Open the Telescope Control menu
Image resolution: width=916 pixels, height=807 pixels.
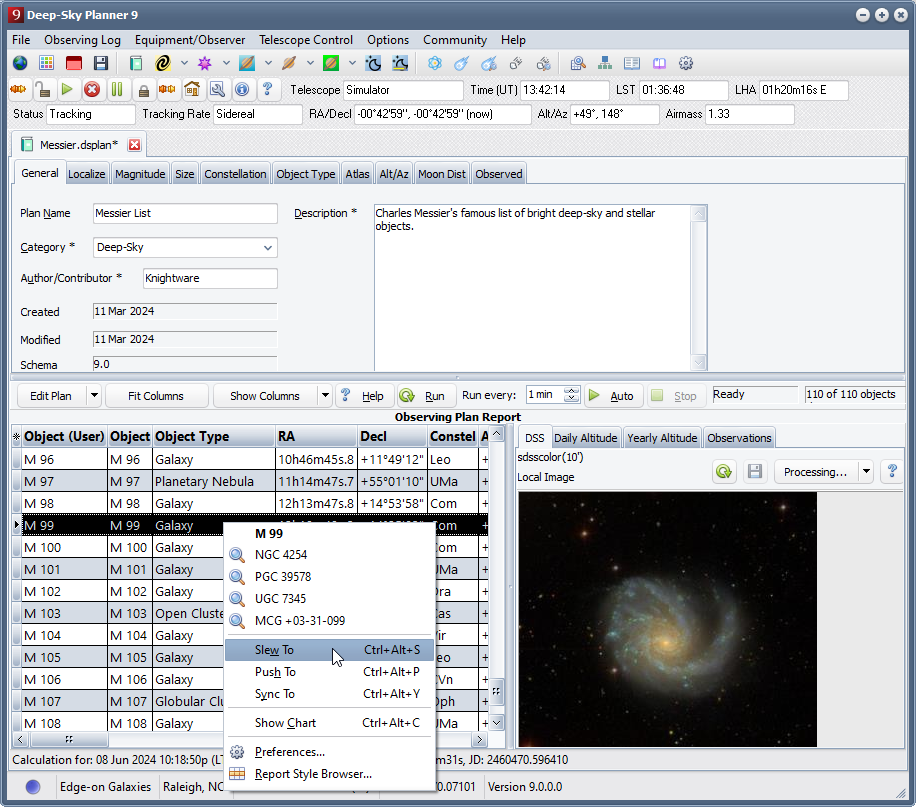point(305,40)
